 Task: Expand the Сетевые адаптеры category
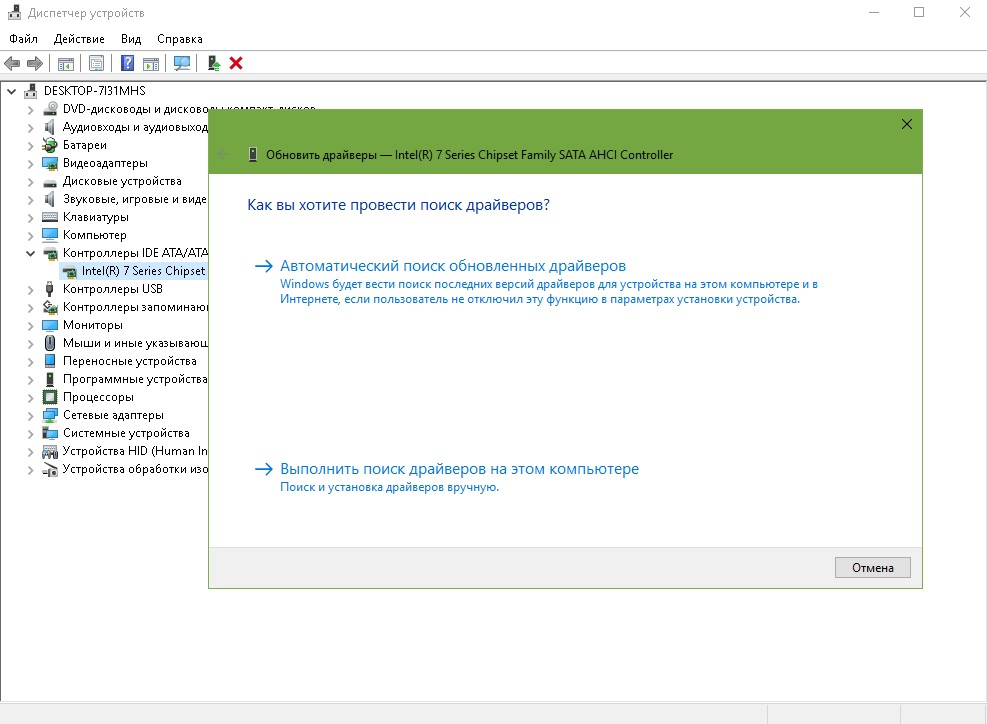(30, 416)
